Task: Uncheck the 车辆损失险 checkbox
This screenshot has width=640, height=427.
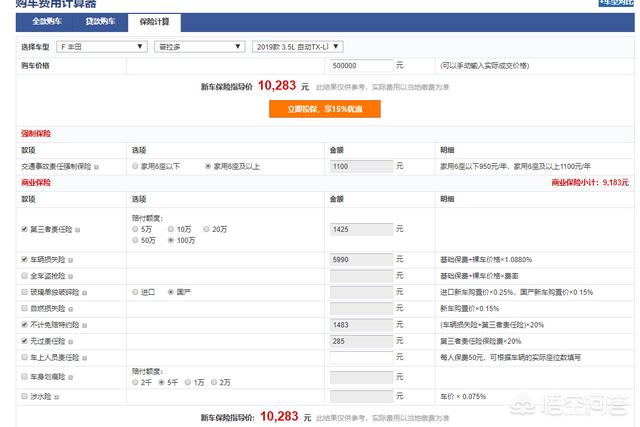Action: click(24, 259)
